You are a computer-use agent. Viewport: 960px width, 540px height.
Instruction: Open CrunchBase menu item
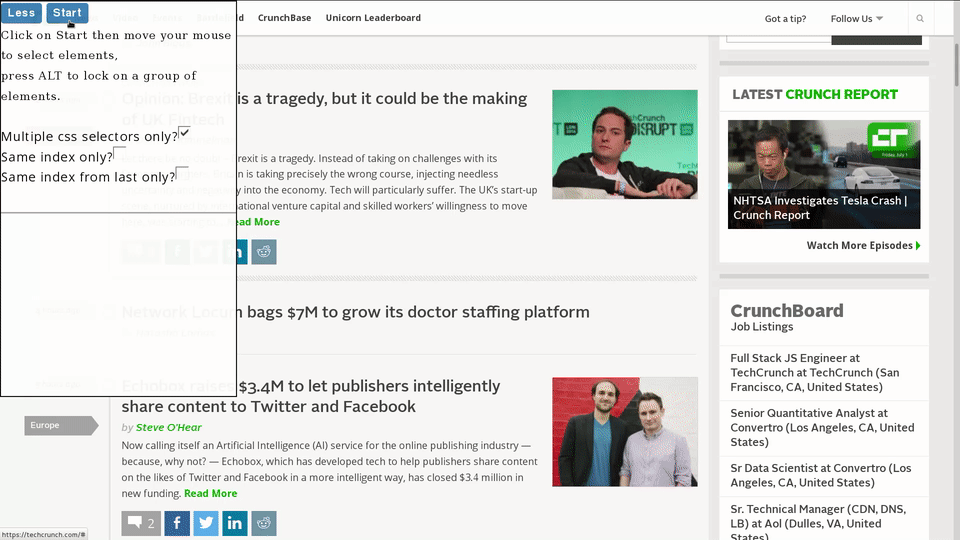284,18
